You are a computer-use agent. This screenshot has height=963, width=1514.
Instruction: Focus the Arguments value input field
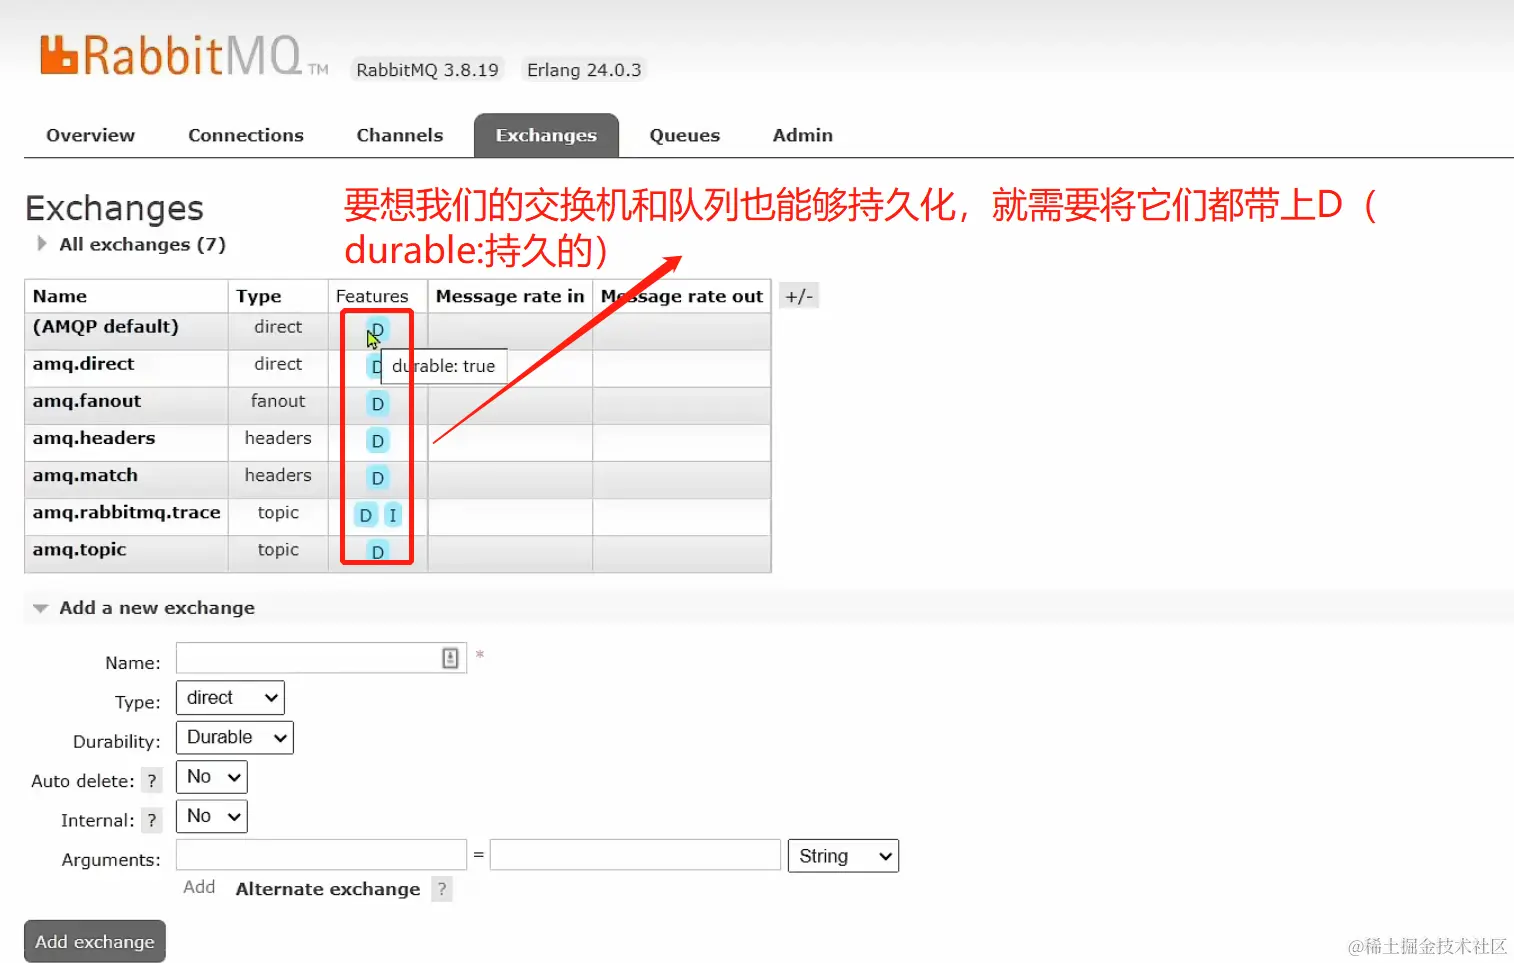click(x=635, y=855)
